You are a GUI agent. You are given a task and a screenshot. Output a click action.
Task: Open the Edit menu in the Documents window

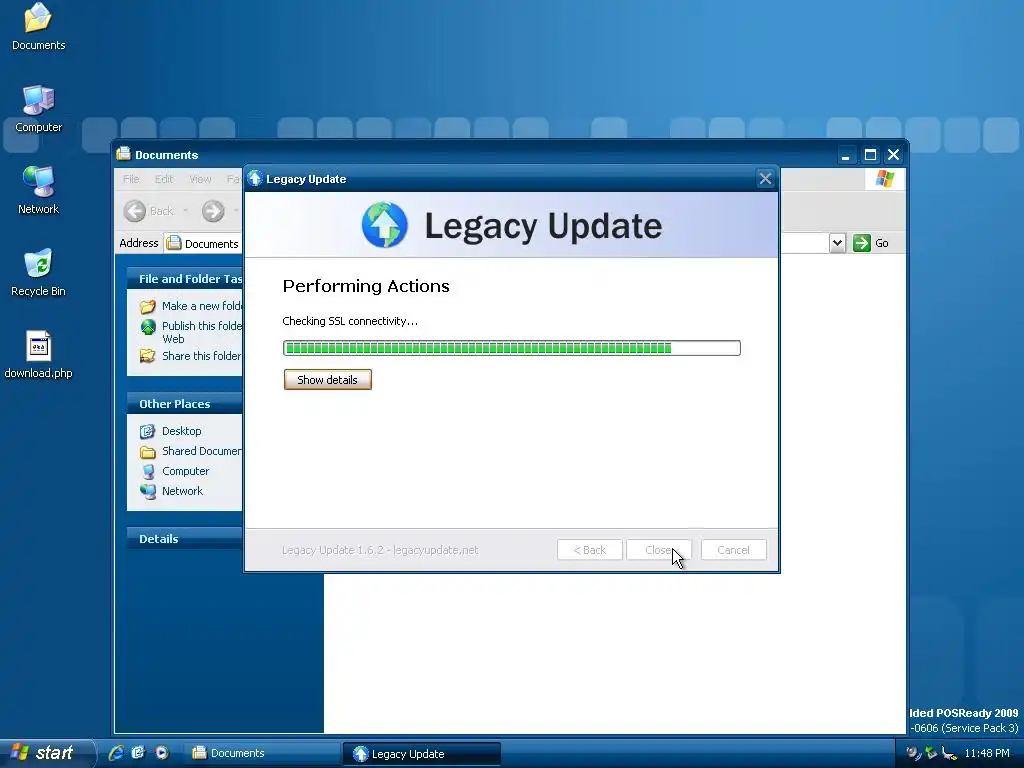tap(164, 179)
